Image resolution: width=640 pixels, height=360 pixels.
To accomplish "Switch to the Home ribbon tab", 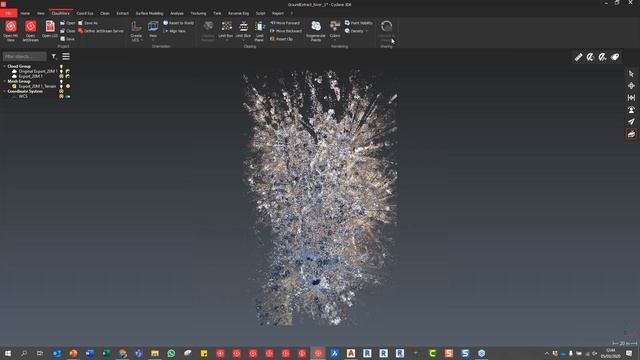I will pos(25,13).
